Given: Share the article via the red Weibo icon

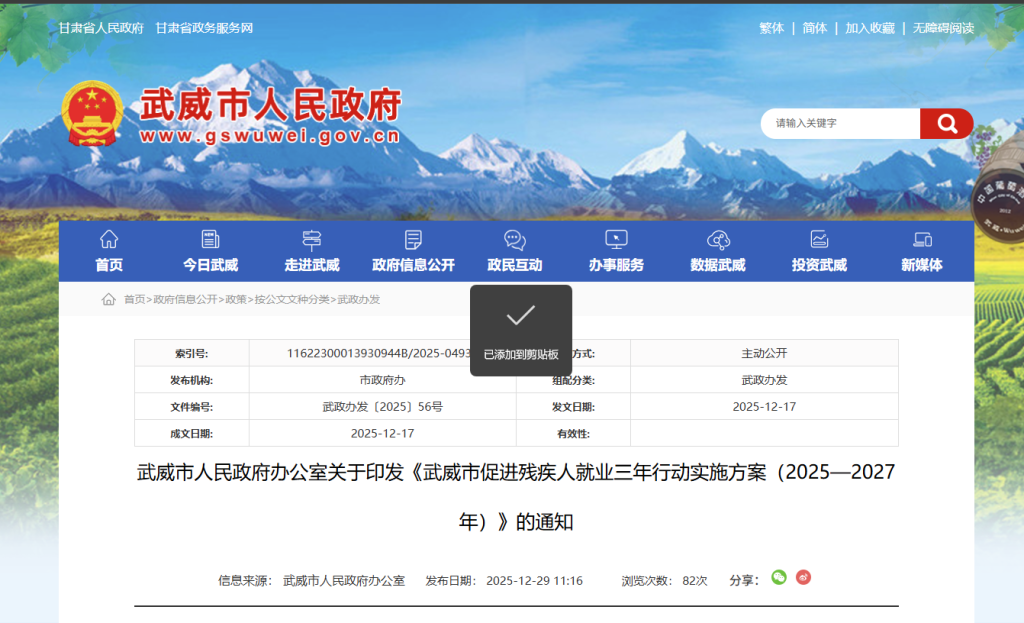Looking at the screenshot, I should pyautogui.click(x=803, y=578).
